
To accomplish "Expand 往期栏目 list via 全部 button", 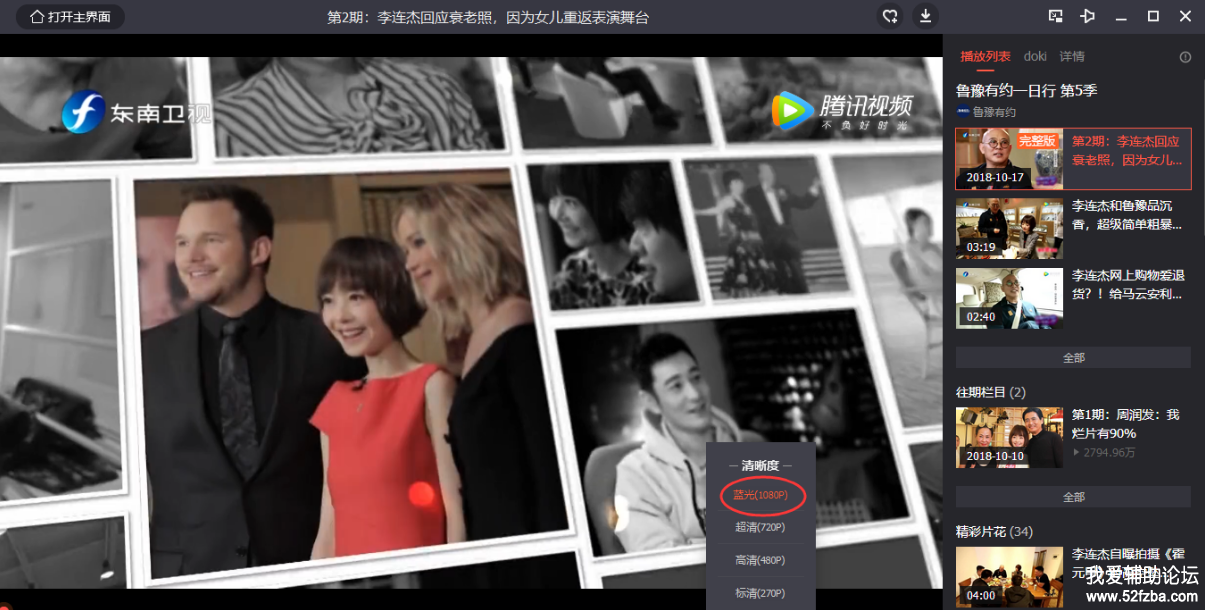I will click(x=1073, y=497).
